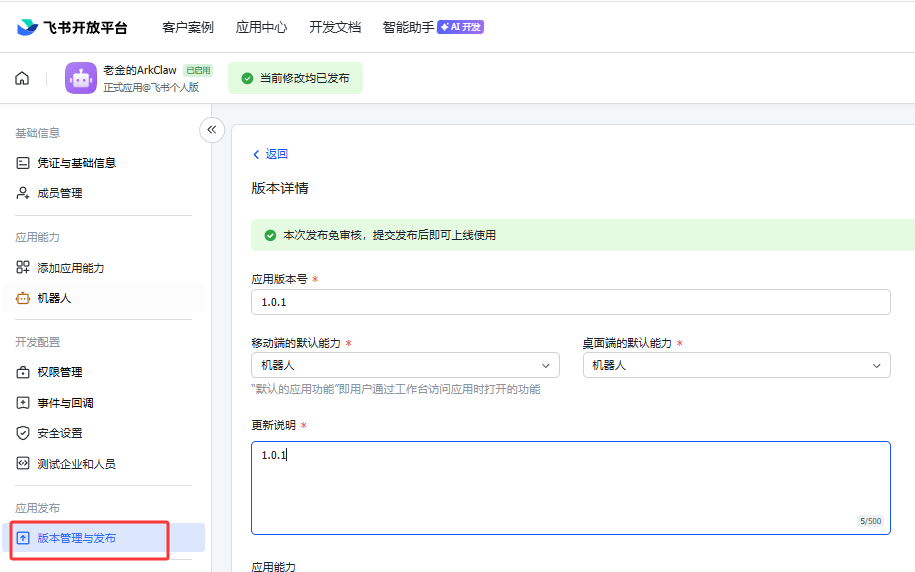Click the 成员管理 person icon

(x=23, y=193)
